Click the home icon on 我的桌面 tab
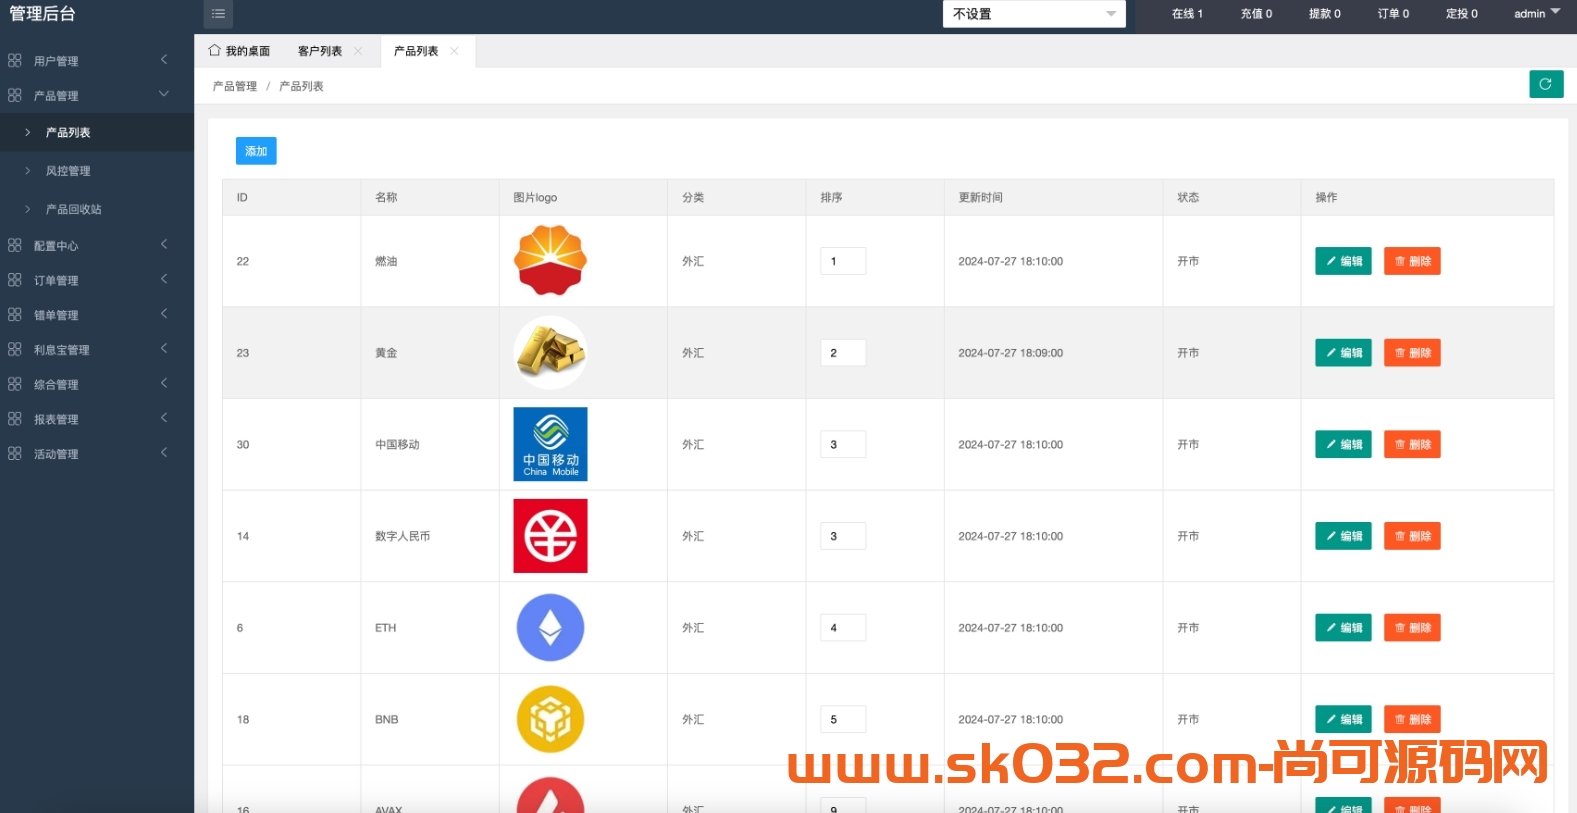The image size is (1577, 813). (x=214, y=50)
